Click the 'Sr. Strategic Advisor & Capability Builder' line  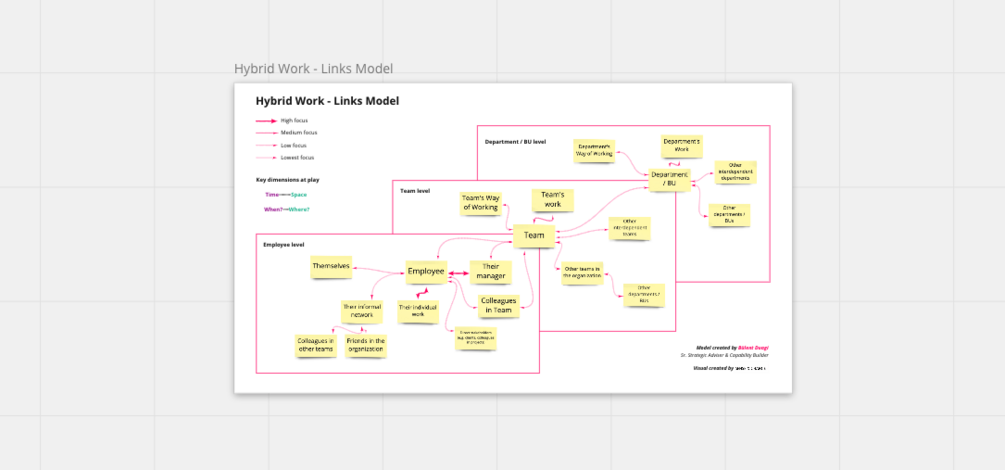coord(724,355)
